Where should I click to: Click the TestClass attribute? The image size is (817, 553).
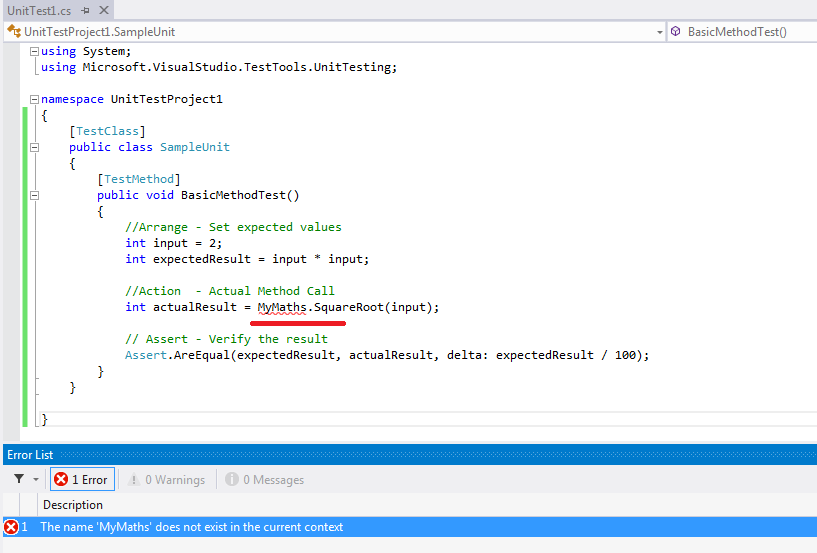pos(107,131)
